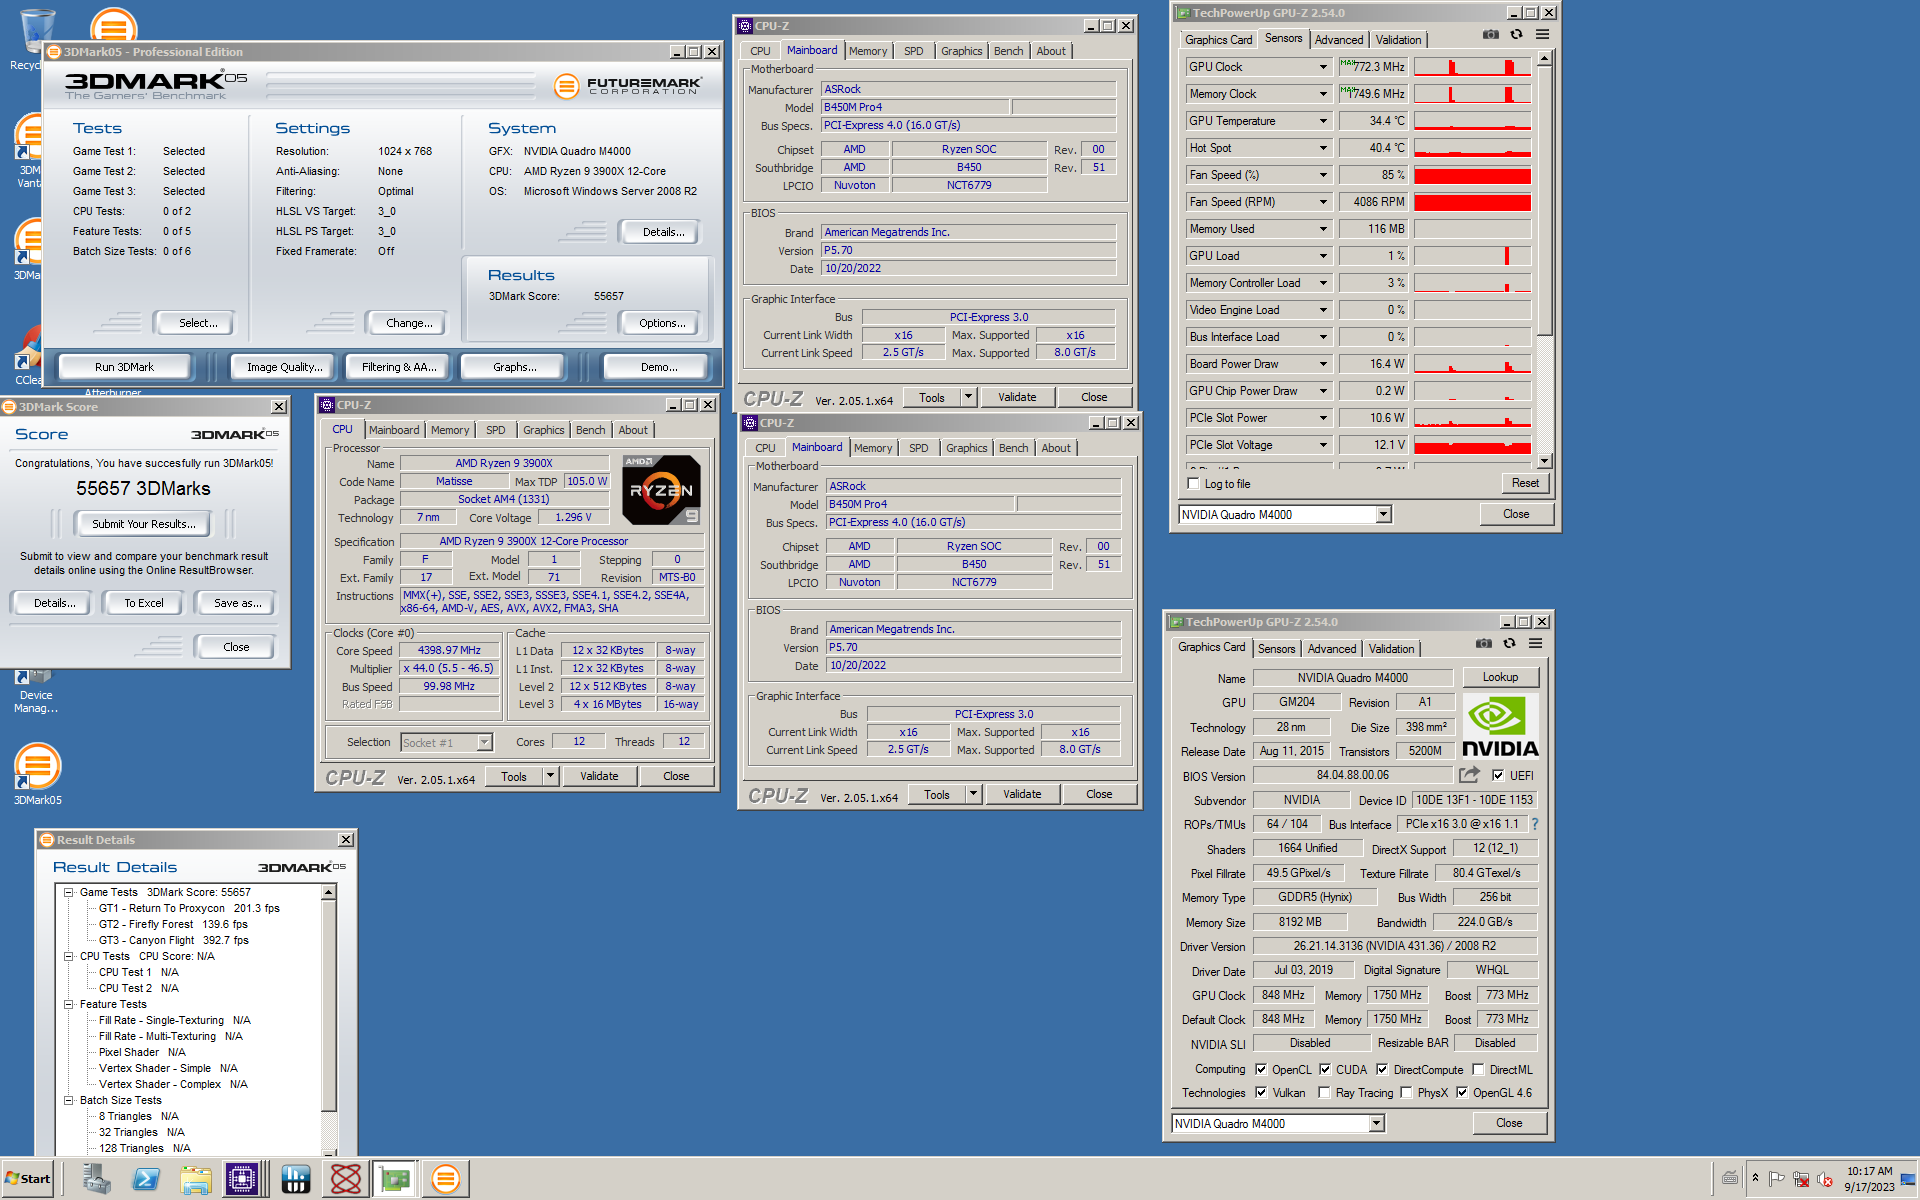Toggle the DirectCompute checkbox

[x=1382, y=1069]
